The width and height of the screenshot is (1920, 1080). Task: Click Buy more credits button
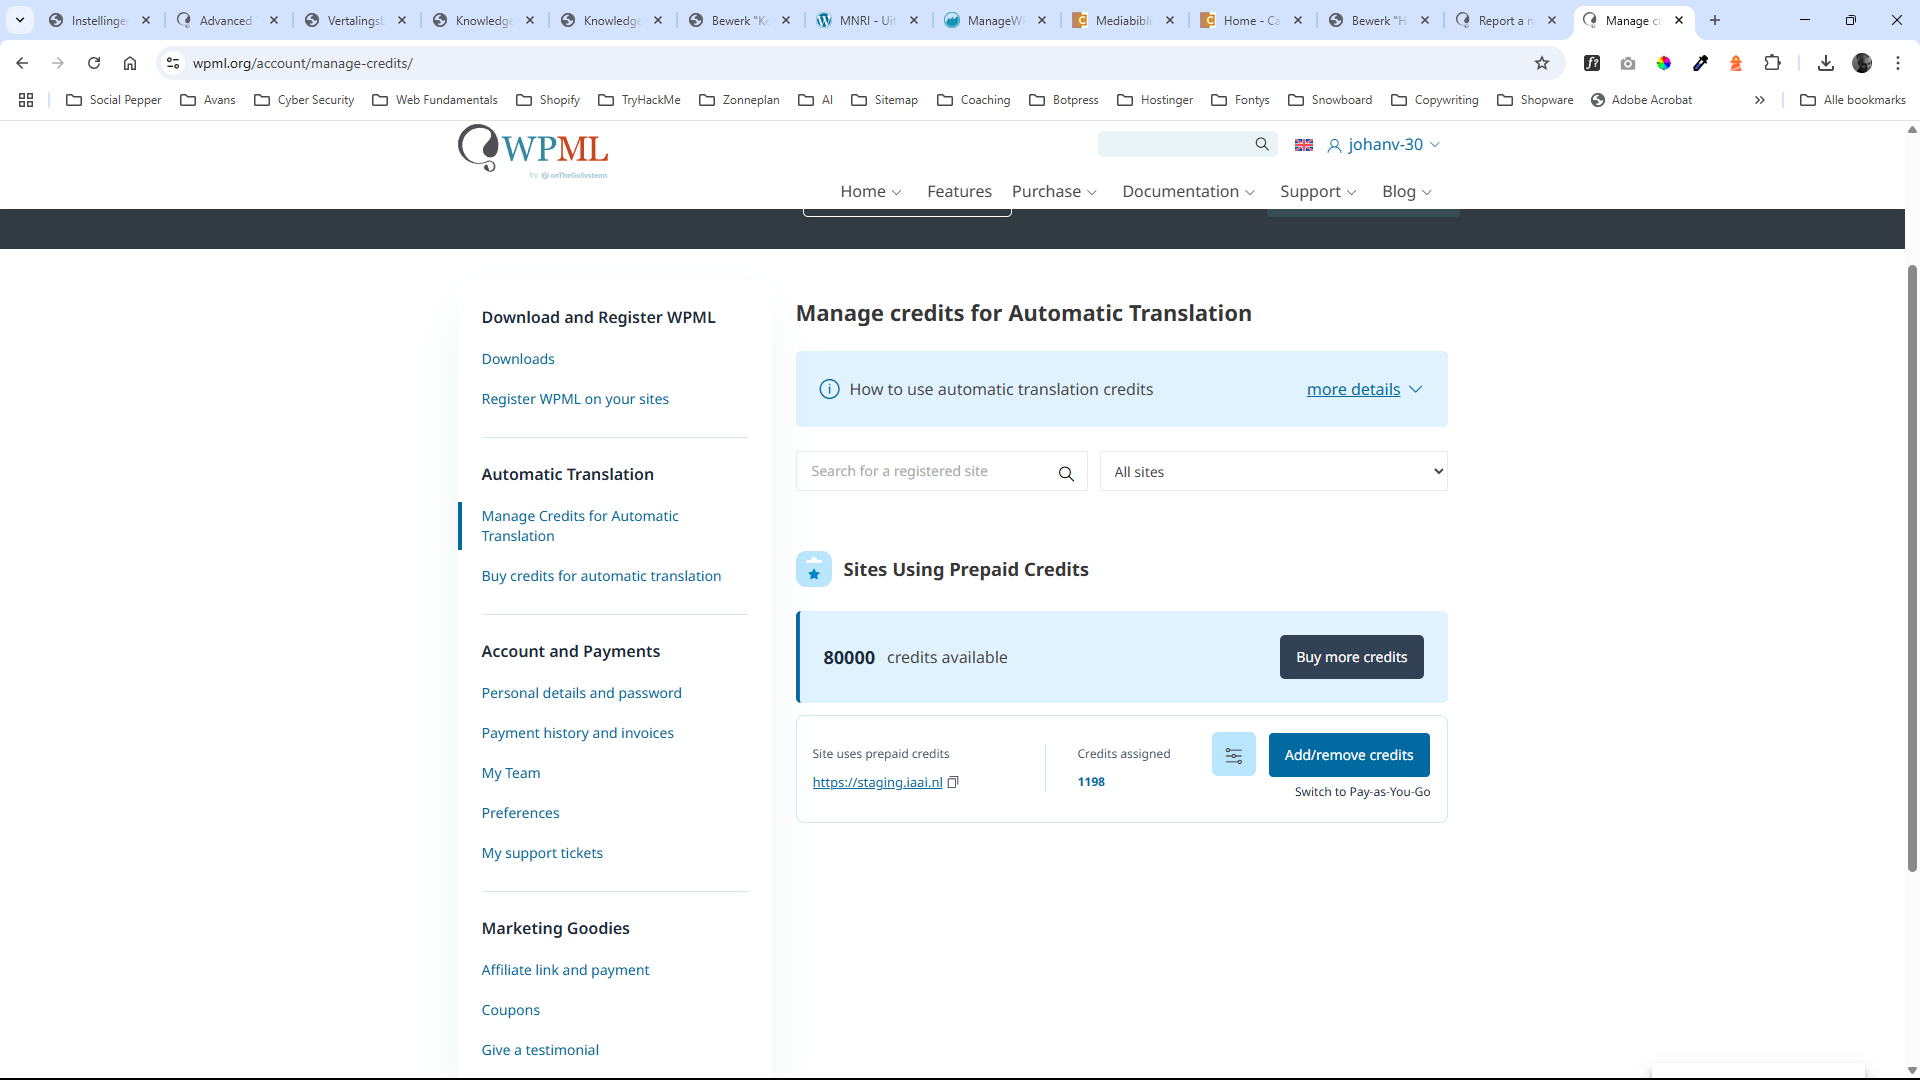click(1351, 657)
